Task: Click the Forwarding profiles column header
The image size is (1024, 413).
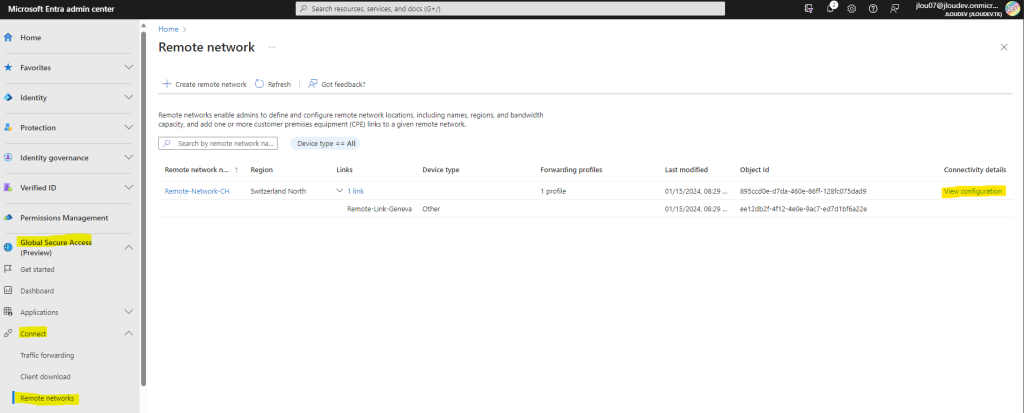Action: tap(571, 170)
